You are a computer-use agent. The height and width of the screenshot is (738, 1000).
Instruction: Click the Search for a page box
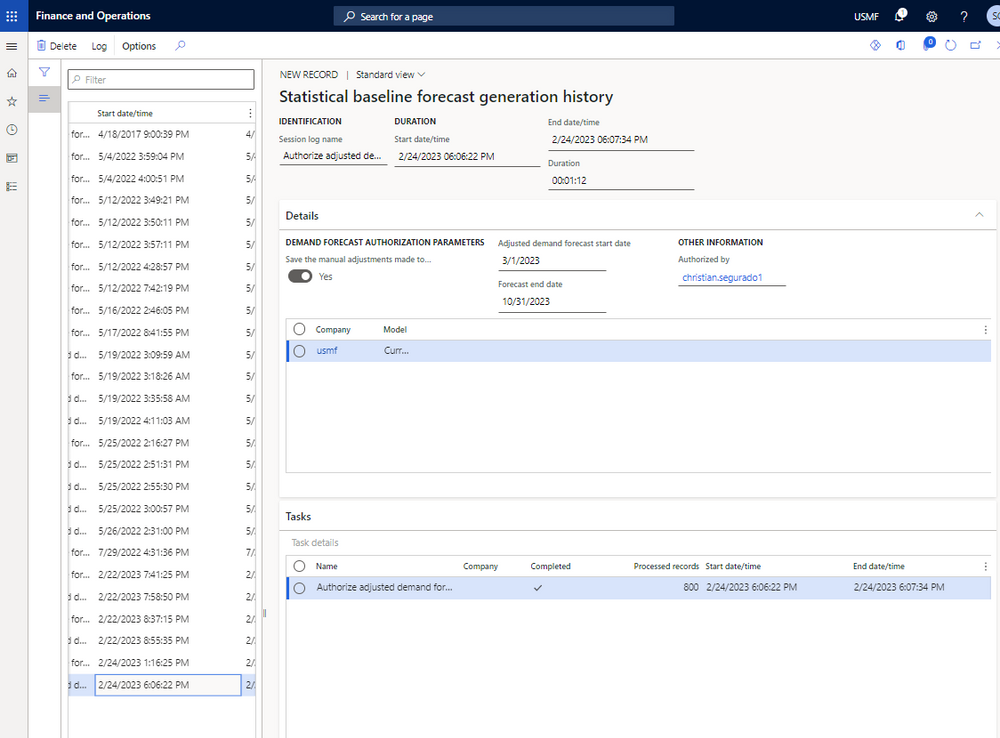(504, 16)
